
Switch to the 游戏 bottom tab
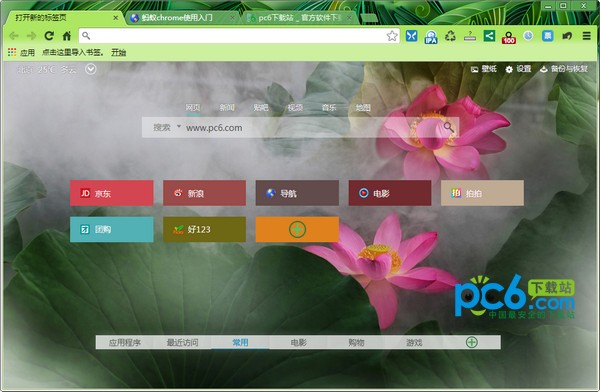414,342
